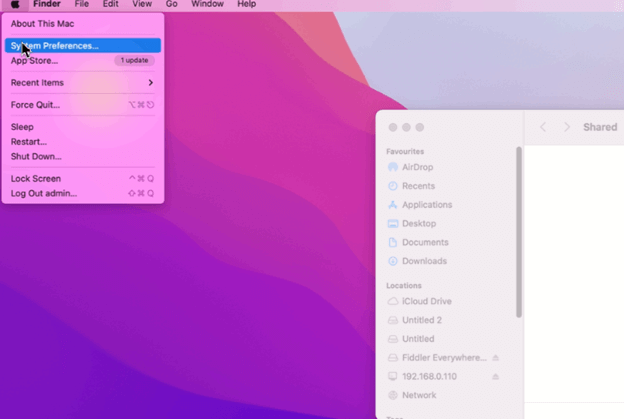Select Documents in Finder sidebar

tap(425, 242)
